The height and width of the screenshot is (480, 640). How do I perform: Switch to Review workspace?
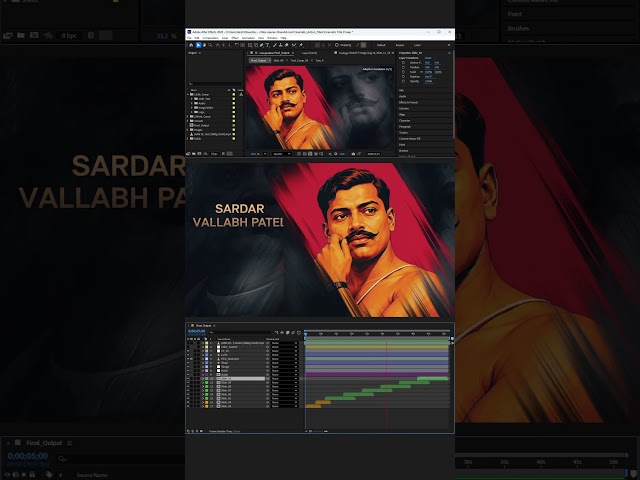pyautogui.click(x=400, y=45)
